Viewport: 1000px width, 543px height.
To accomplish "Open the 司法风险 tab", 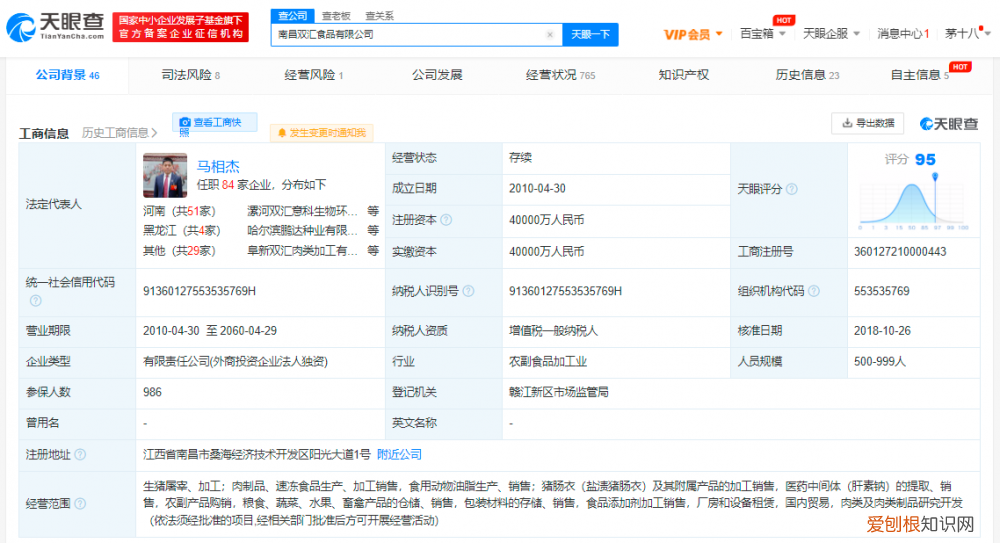I will tap(190, 75).
